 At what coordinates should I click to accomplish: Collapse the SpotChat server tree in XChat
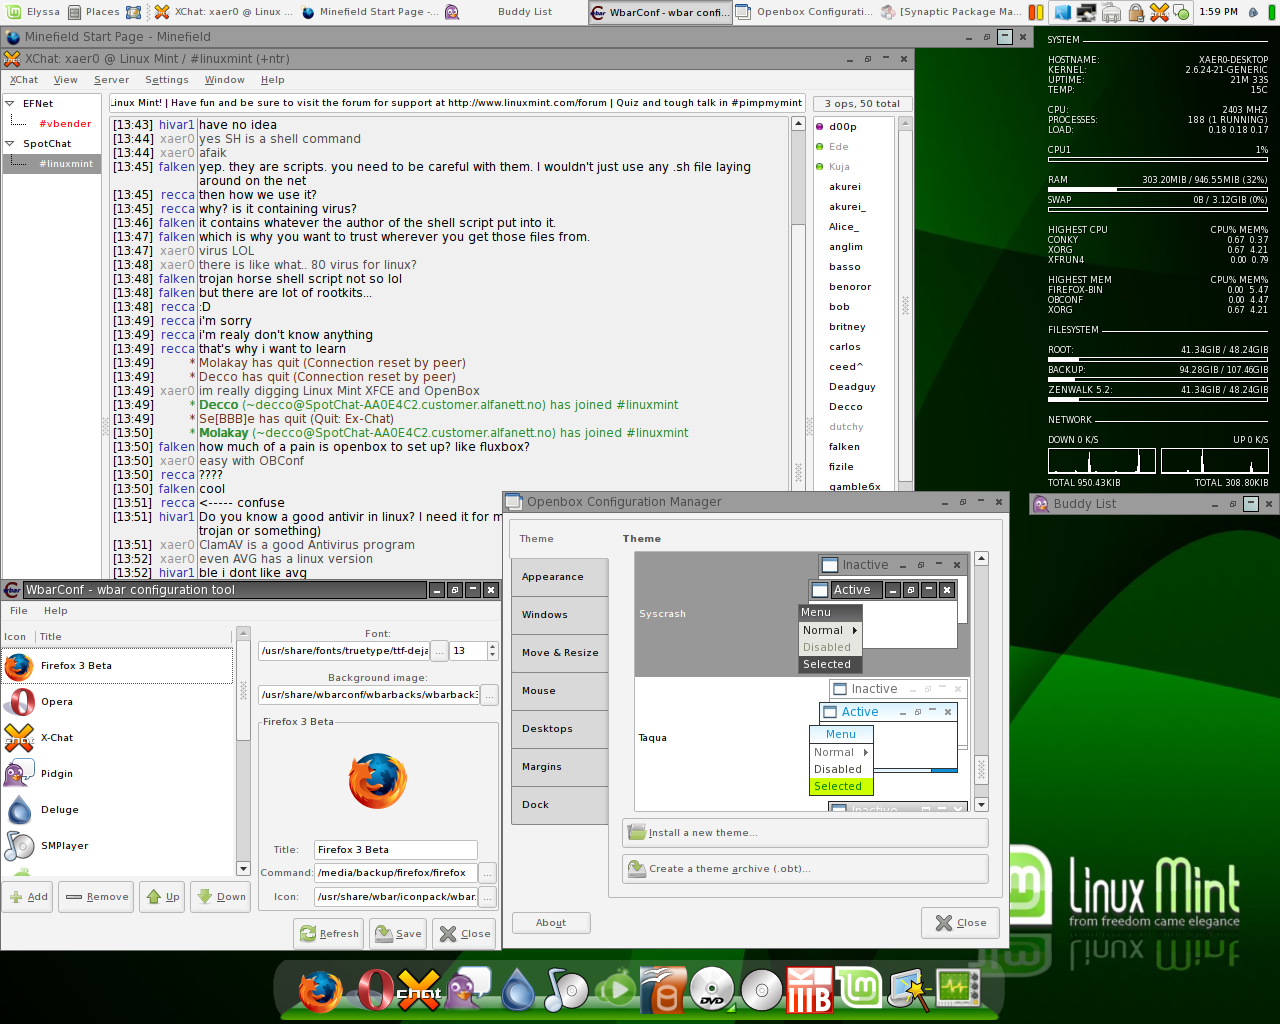tap(10, 143)
